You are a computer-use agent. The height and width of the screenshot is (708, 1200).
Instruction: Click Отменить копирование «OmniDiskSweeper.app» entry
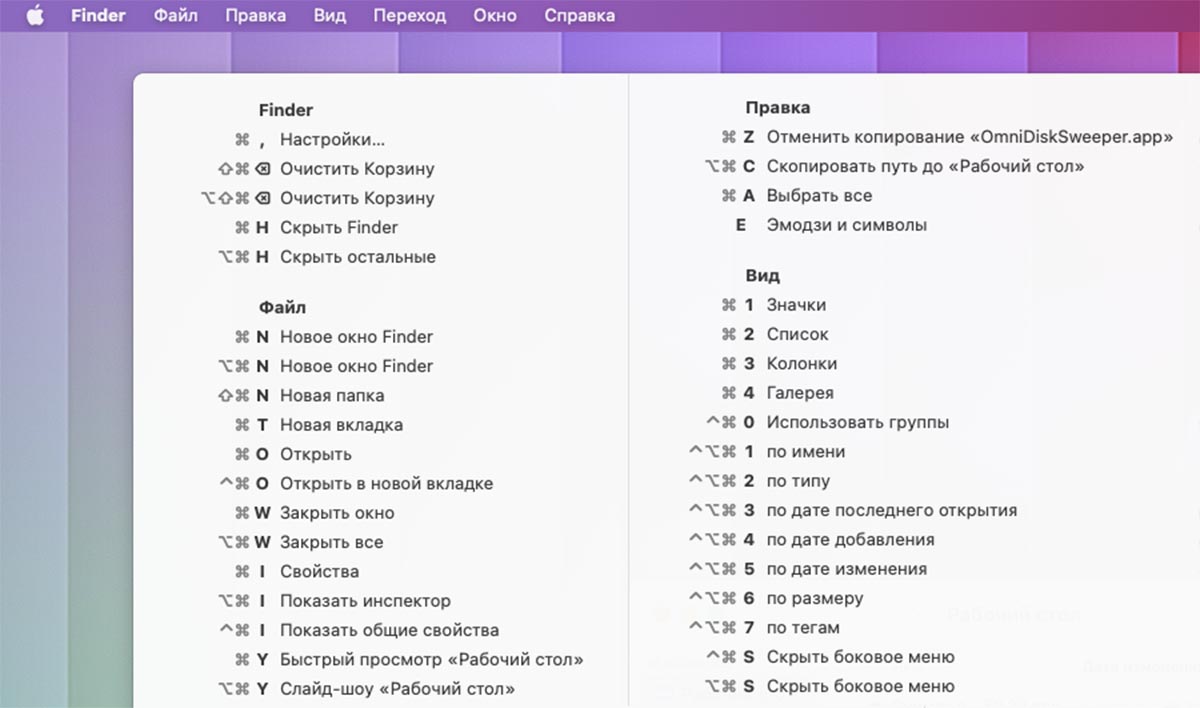pyautogui.click(x=969, y=137)
